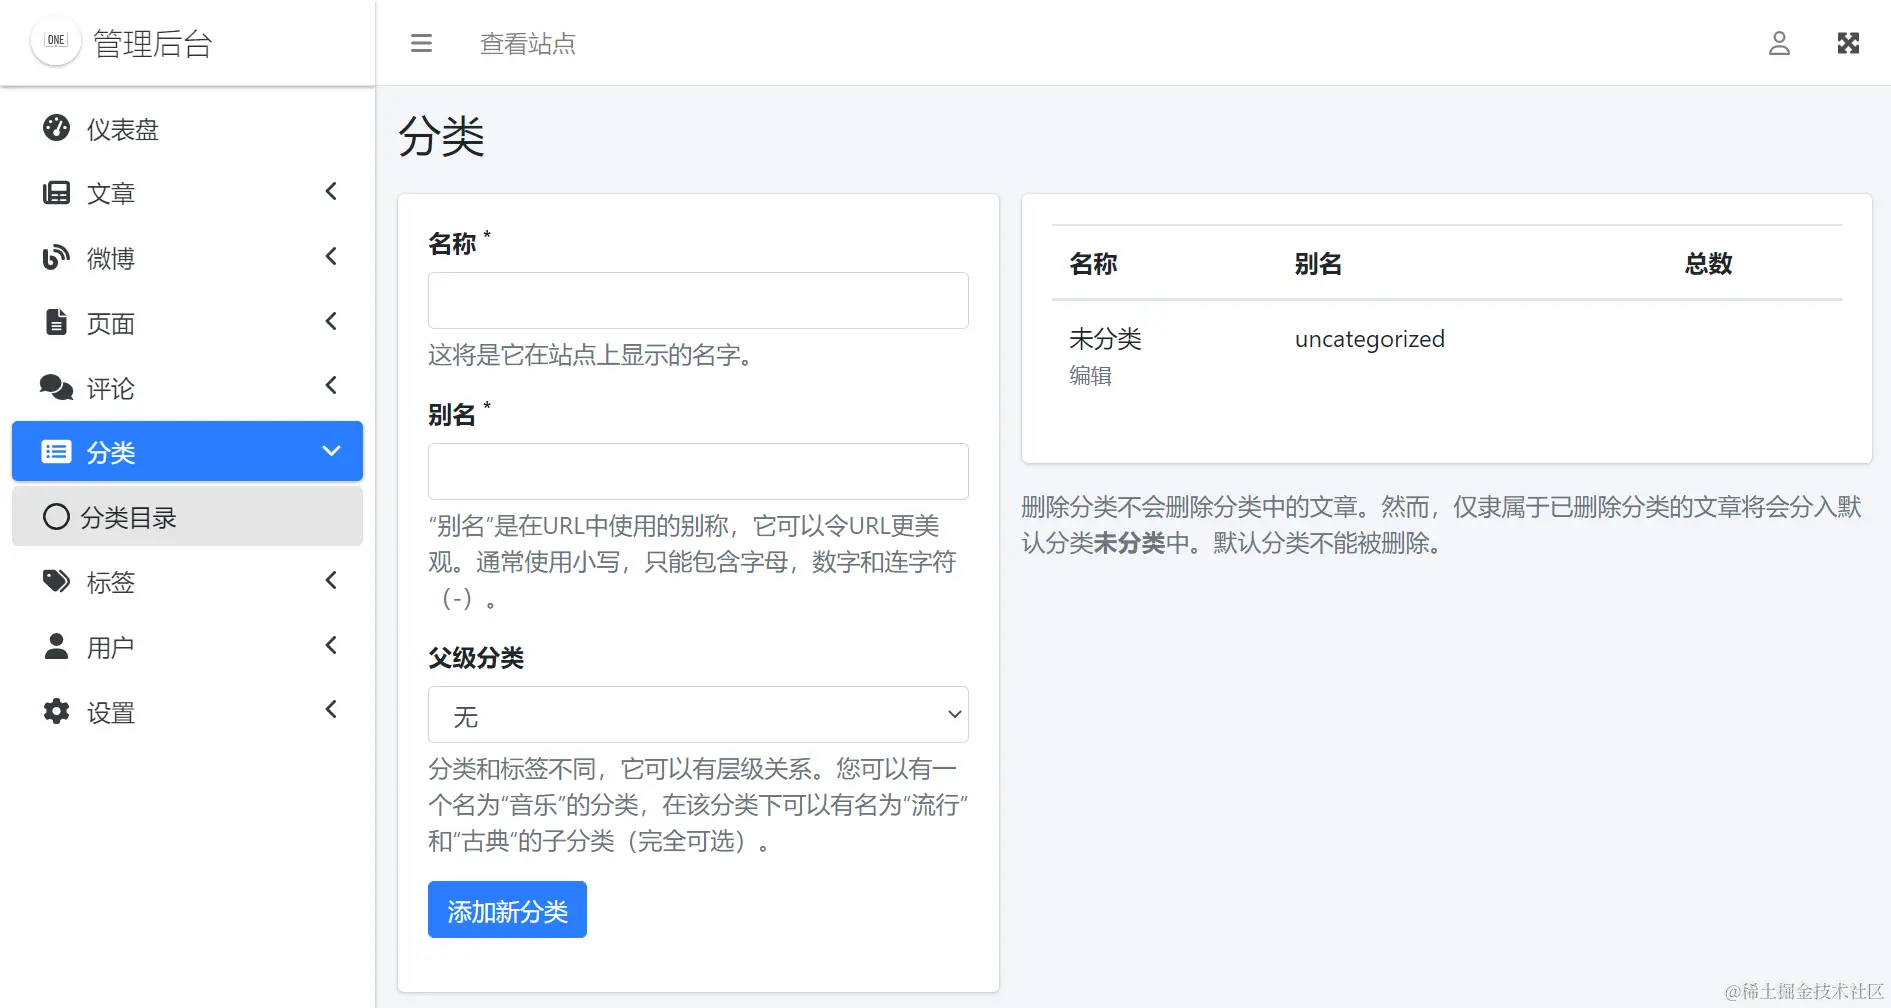The width and height of the screenshot is (1891, 1008).
Task: Open the 页面 menu item
Action: [187, 323]
